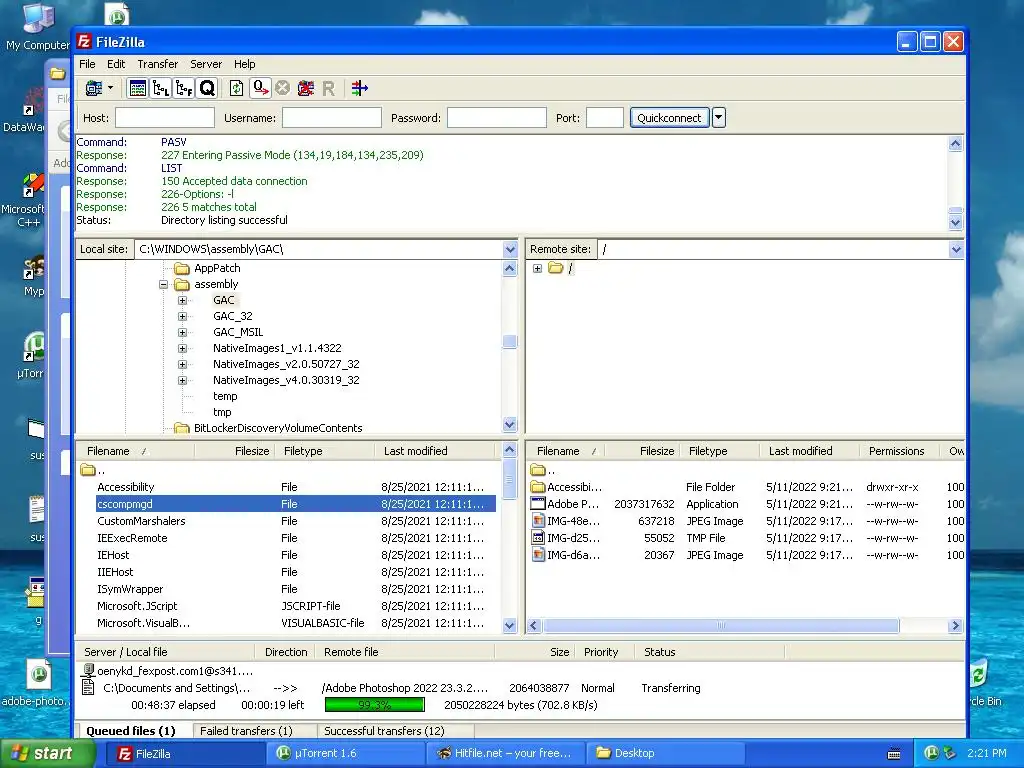Expand the GAC_32 tree node
Screen dimensions: 1024x768
click(182, 316)
